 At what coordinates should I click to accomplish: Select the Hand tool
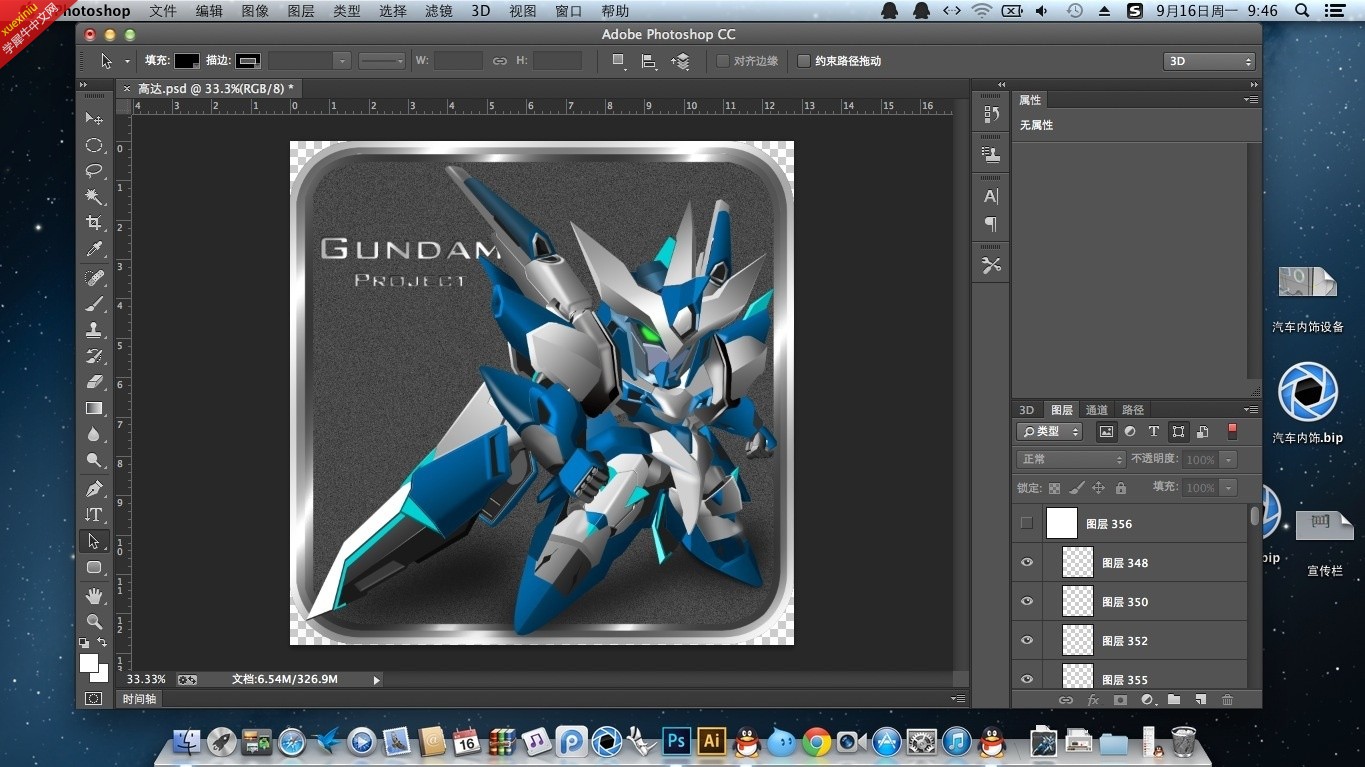pyautogui.click(x=94, y=596)
